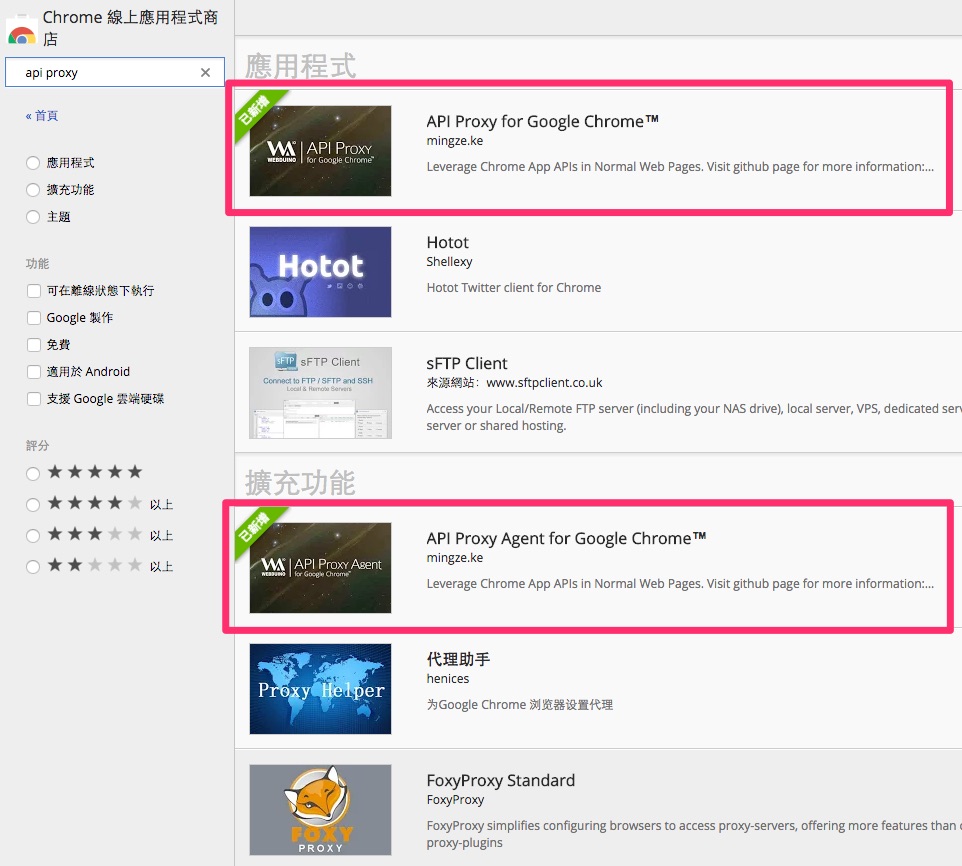This screenshot has width=962, height=866.
Task: Go back via the 首頁 link
Action: click(x=42, y=115)
